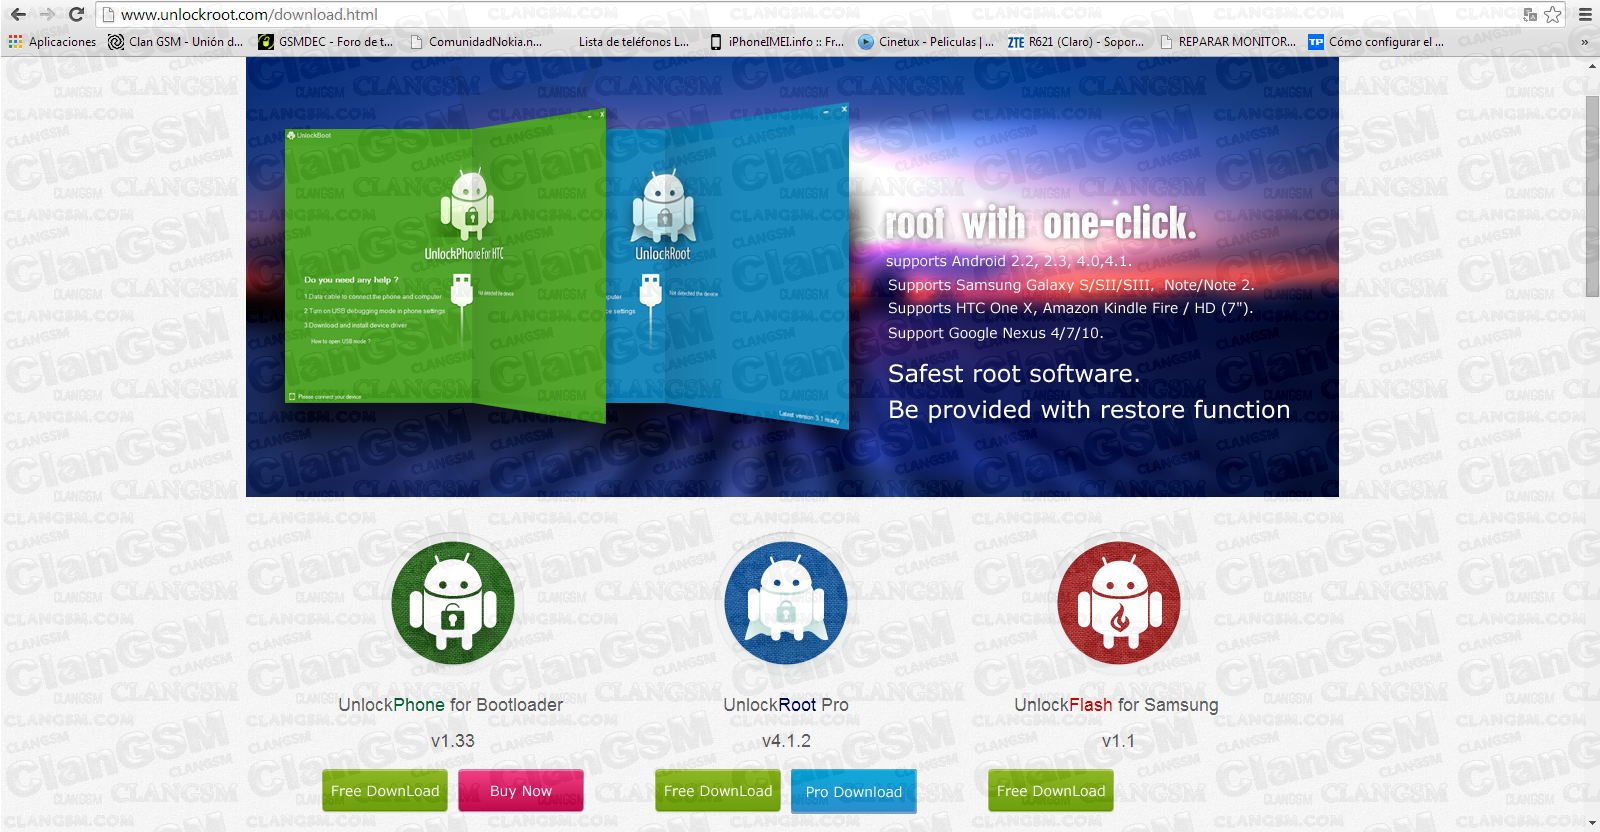The image size is (1600, 832).
Task: Open the Chrome menu hamburger icon
Action: [x=1585, y=14]
